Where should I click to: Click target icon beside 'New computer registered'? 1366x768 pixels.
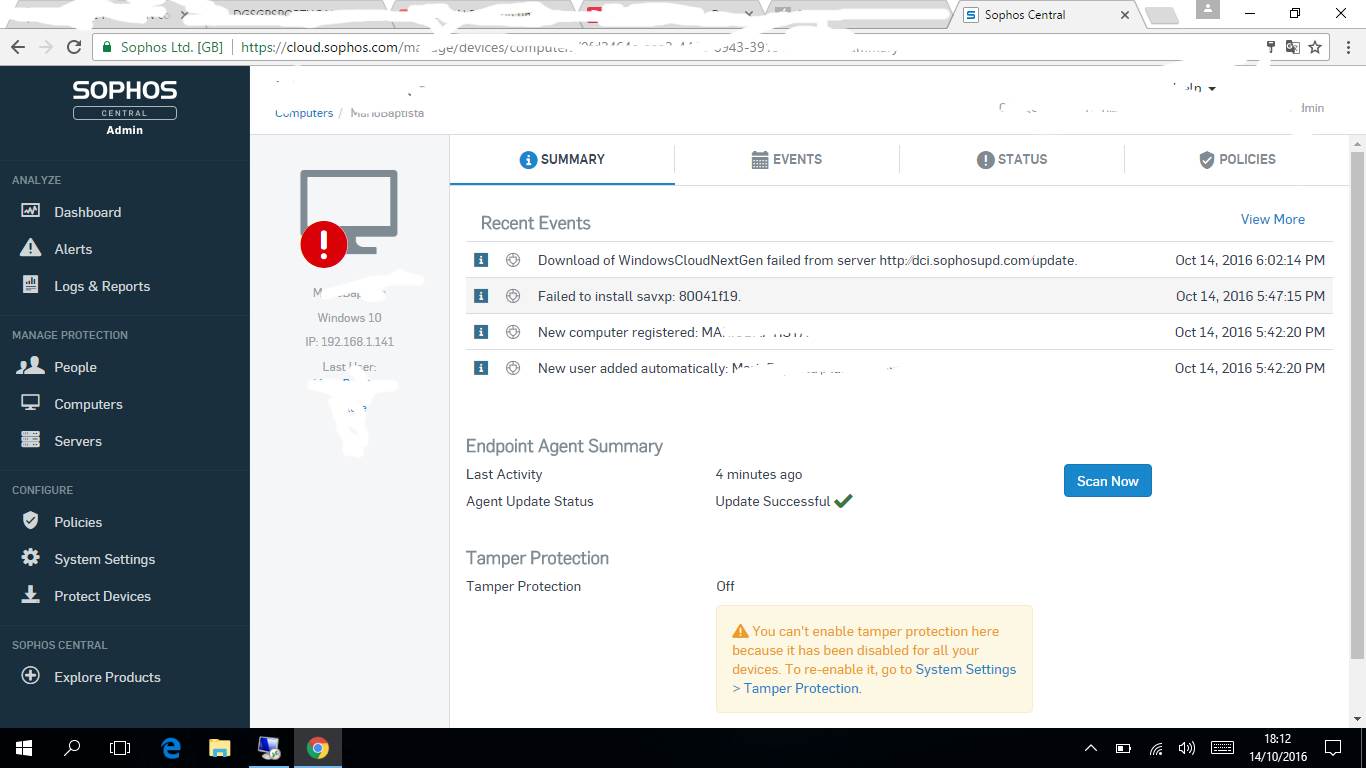(x=513, y=332)
